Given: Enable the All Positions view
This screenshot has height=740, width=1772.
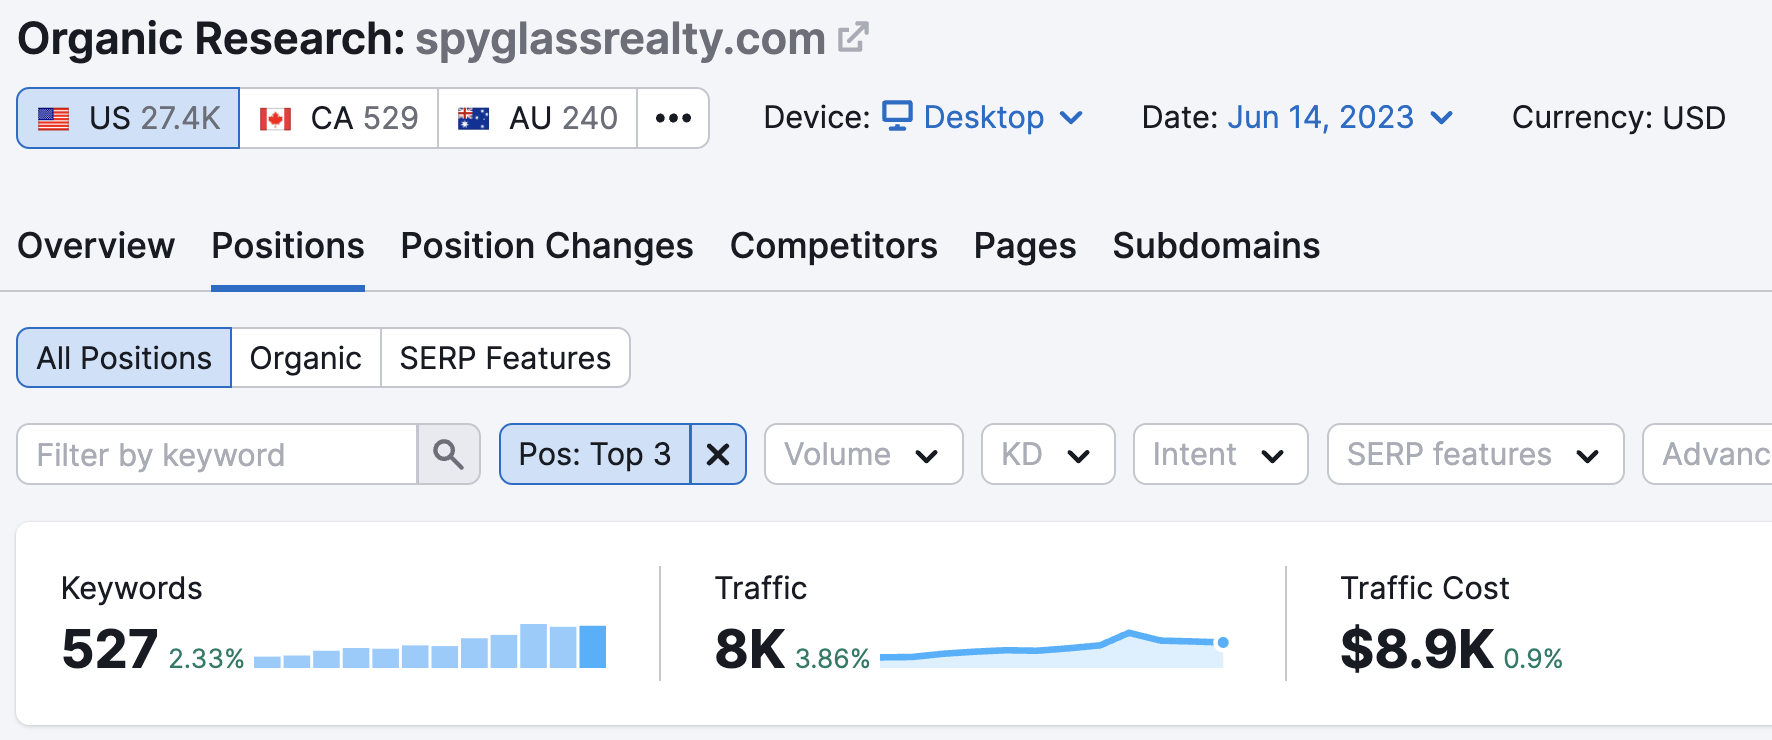Looking at the screenshot, I should 123,357.
